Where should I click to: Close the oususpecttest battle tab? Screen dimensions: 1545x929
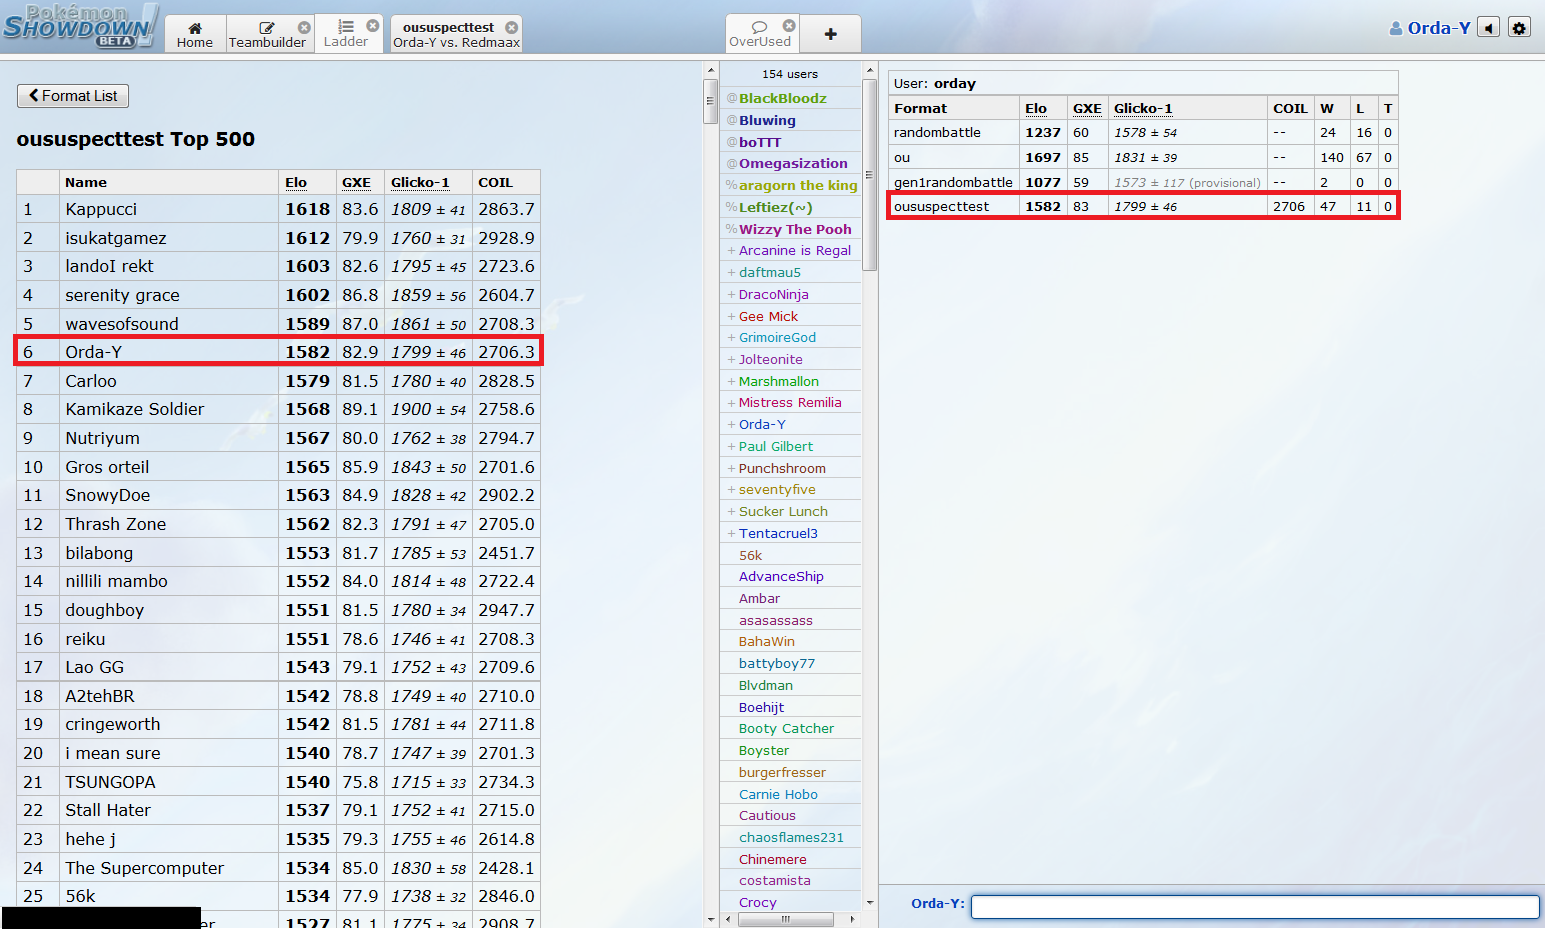[512, 27]
